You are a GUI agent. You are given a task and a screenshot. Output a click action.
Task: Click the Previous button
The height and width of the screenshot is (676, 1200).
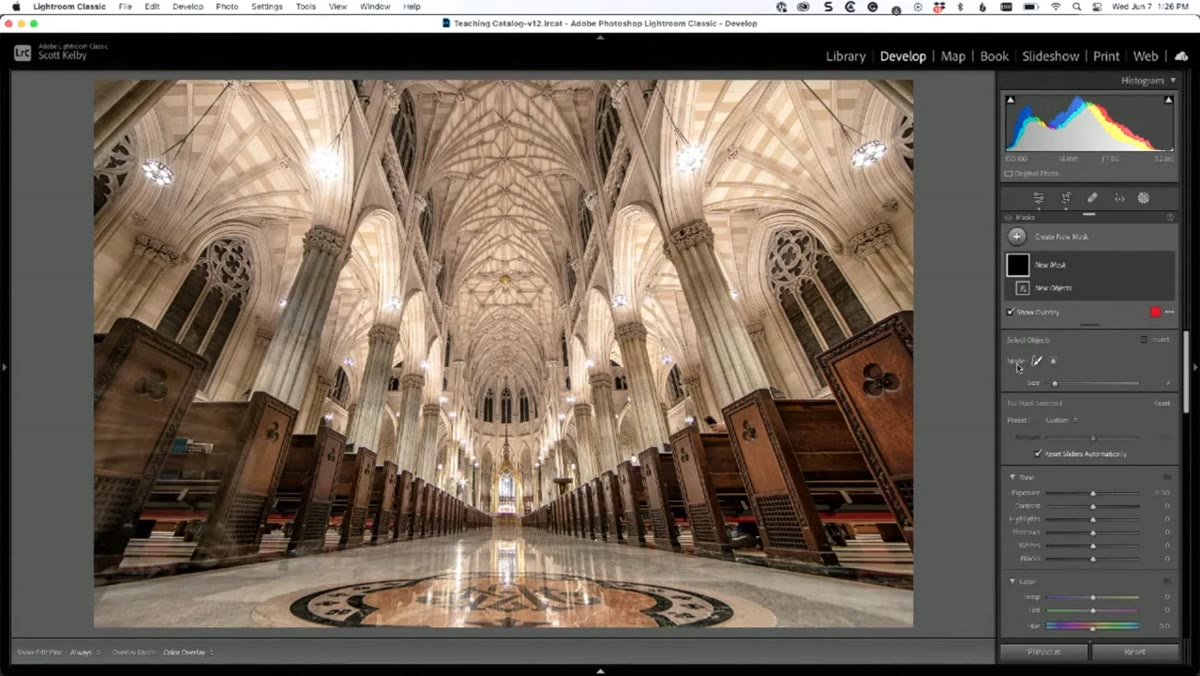point(1044,652)
